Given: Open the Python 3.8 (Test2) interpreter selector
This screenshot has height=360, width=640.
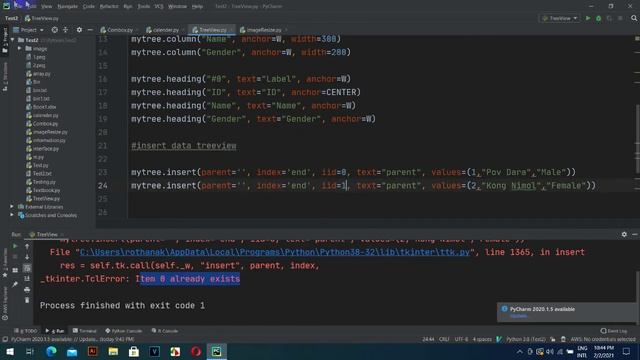Looking at the screenshot, I should 526,339.
